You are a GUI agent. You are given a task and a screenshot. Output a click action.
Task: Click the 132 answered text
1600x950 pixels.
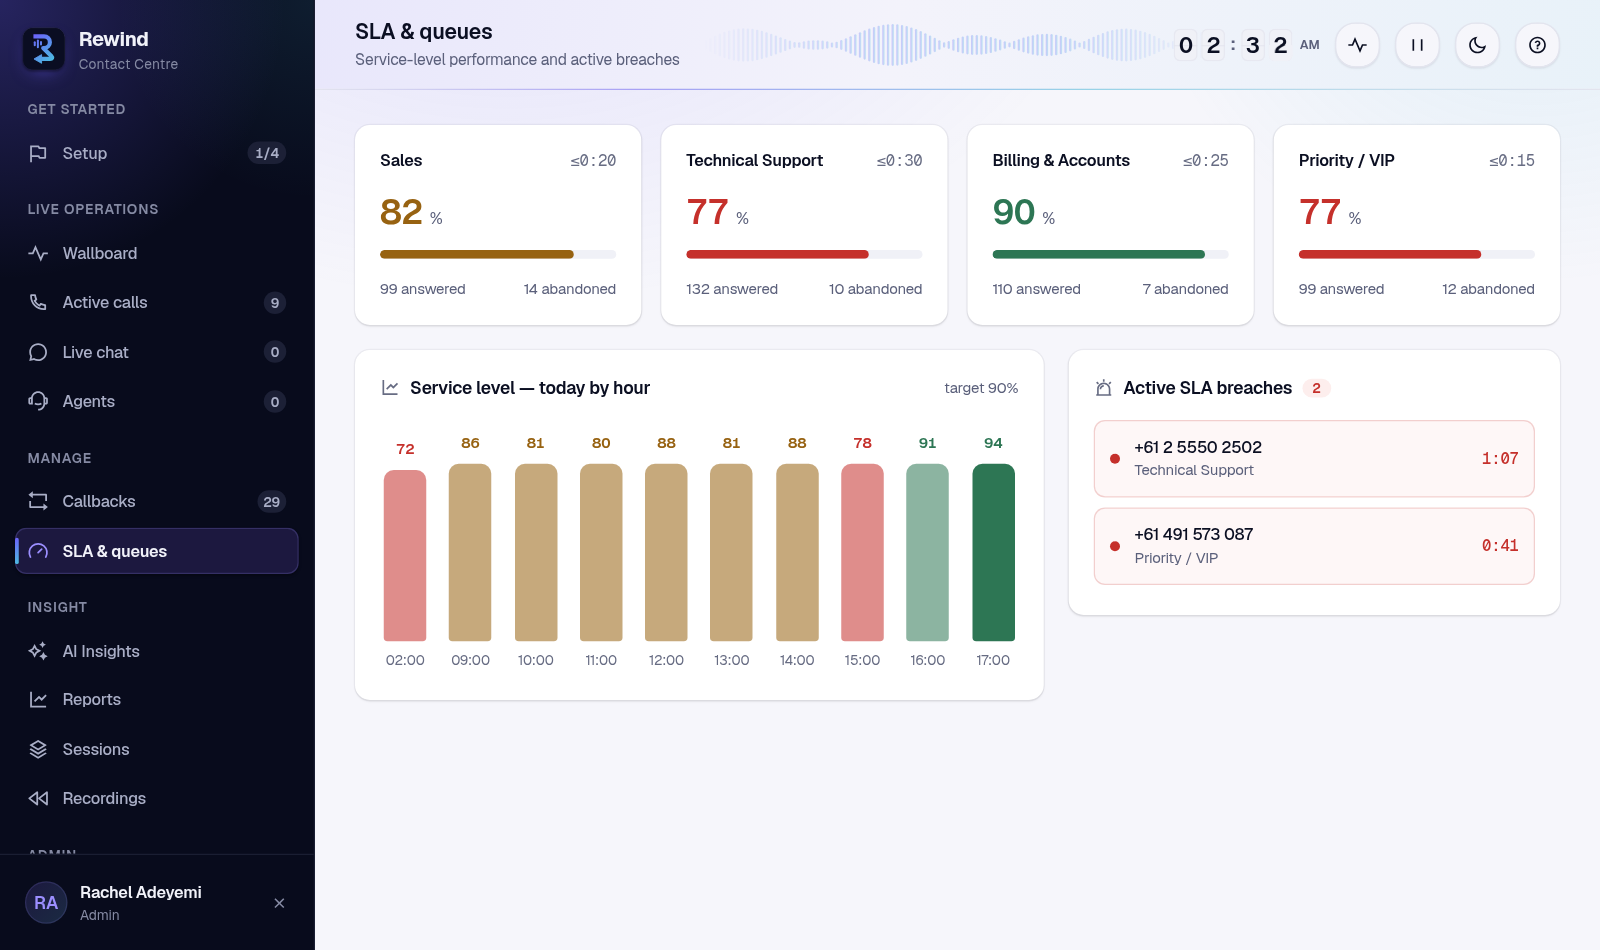732,289
